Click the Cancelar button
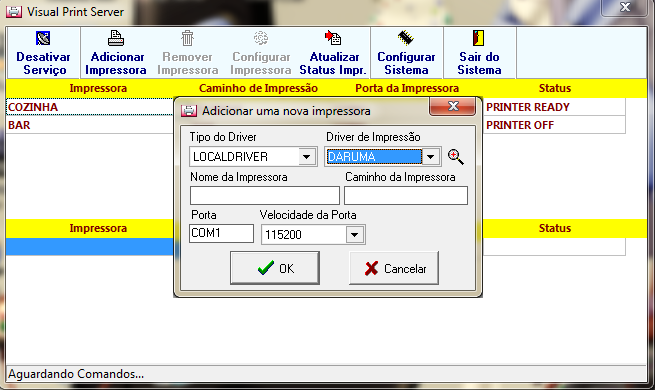Image resolution: width=655 pixels, height=390 pixels. (x=394, y=268)
